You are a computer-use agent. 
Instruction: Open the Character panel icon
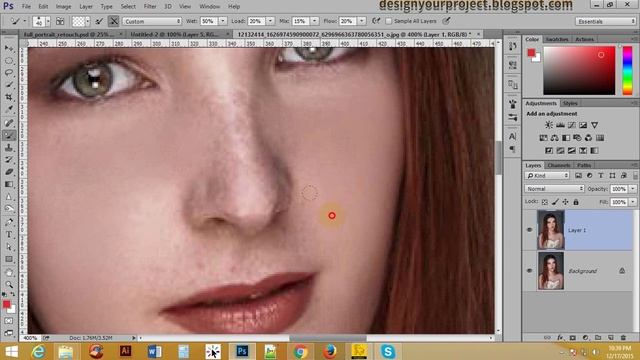[x=513, y=136]
